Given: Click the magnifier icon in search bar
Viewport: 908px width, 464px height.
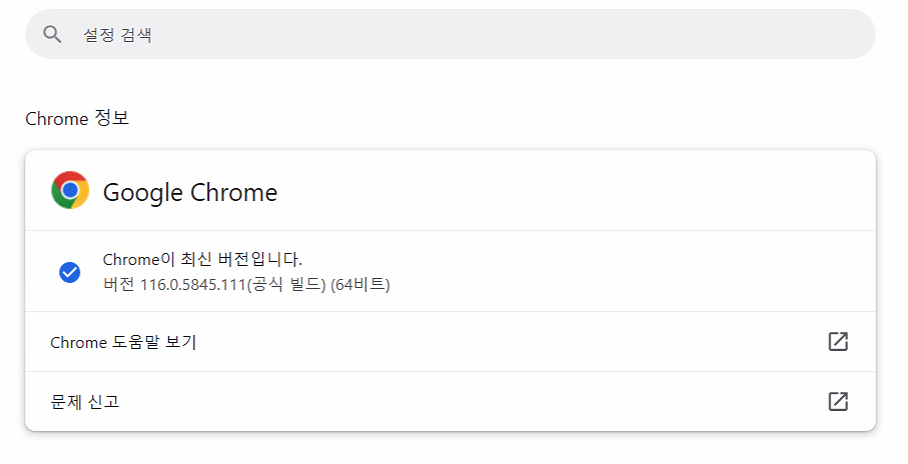Looking at the screenshot, I should pyautogui.click(x=53, y=34).
